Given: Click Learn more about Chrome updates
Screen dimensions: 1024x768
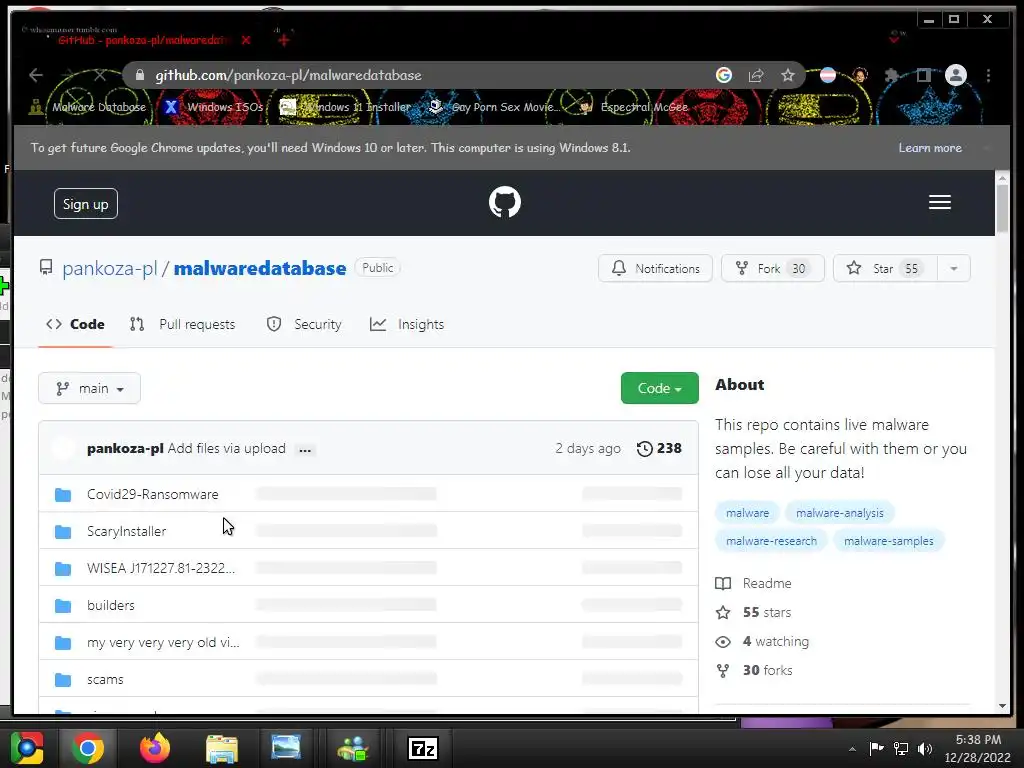Looking at the screenshot, I should (930, 148).
